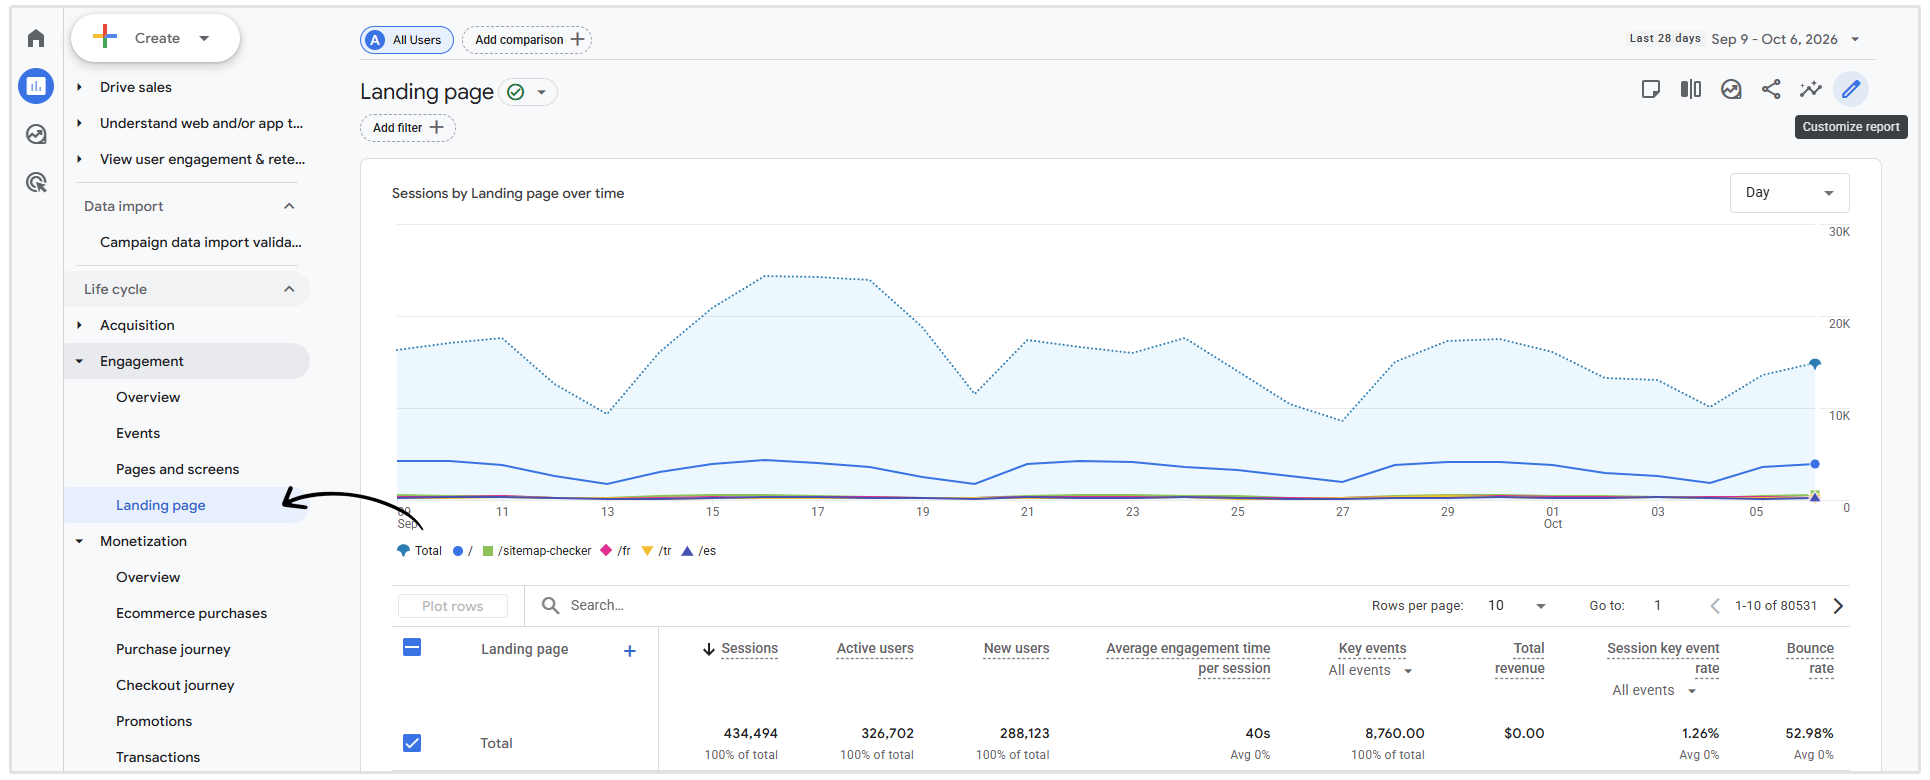
Task: Uncheck the Total row checkbox
Action: click(x=412, y=743)
